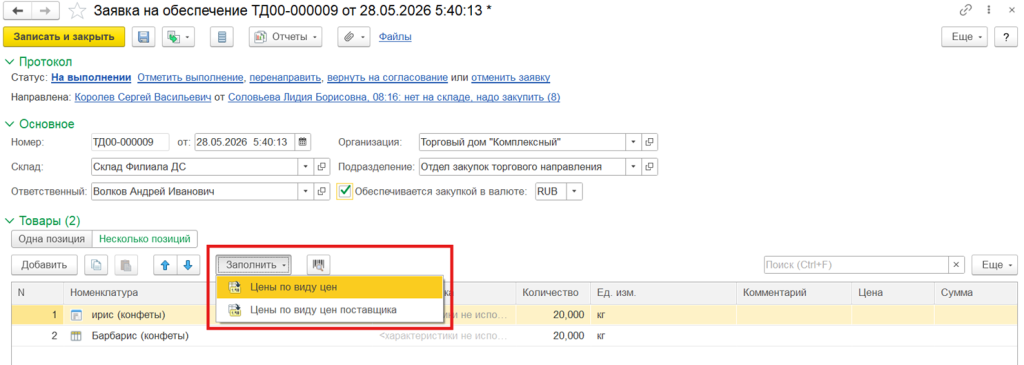The height and width of the screenshot is (365, 1024).
Task: Click the На выполнении status link
Action: 92,78
